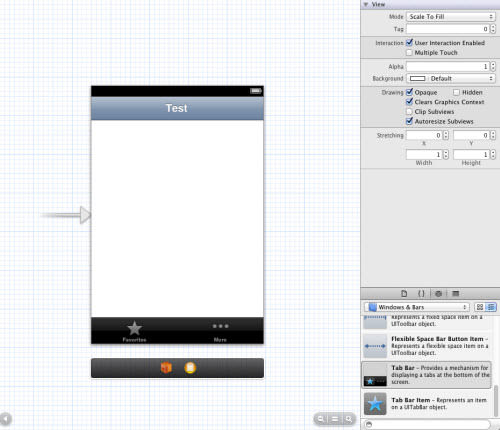Toggle Clears Graphics Context checkbox

pyautogui.click(x=409, y=102)
